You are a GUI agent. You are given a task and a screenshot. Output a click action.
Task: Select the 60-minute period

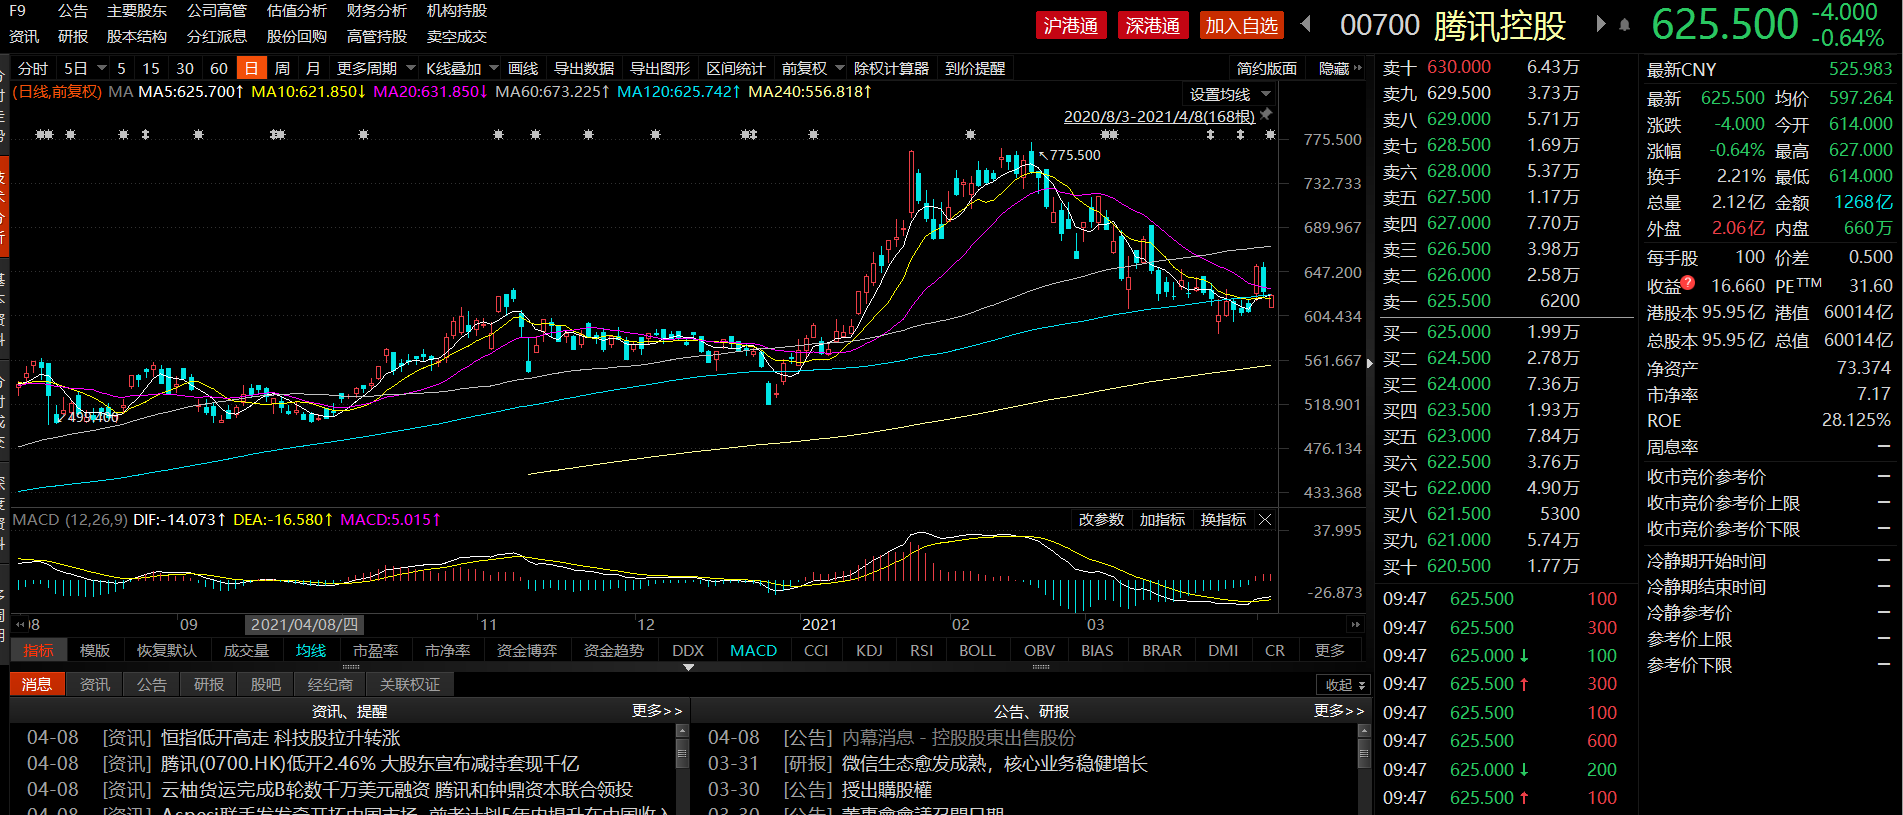[x=219, y=68]
